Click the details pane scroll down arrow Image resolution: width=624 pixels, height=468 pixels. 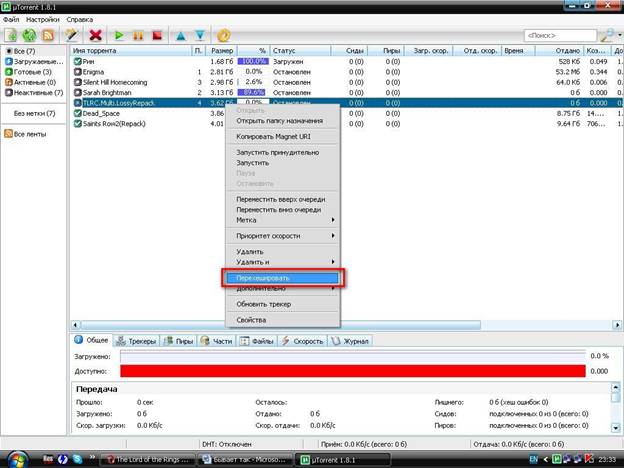pyautogui.click(x=616, y=428)
